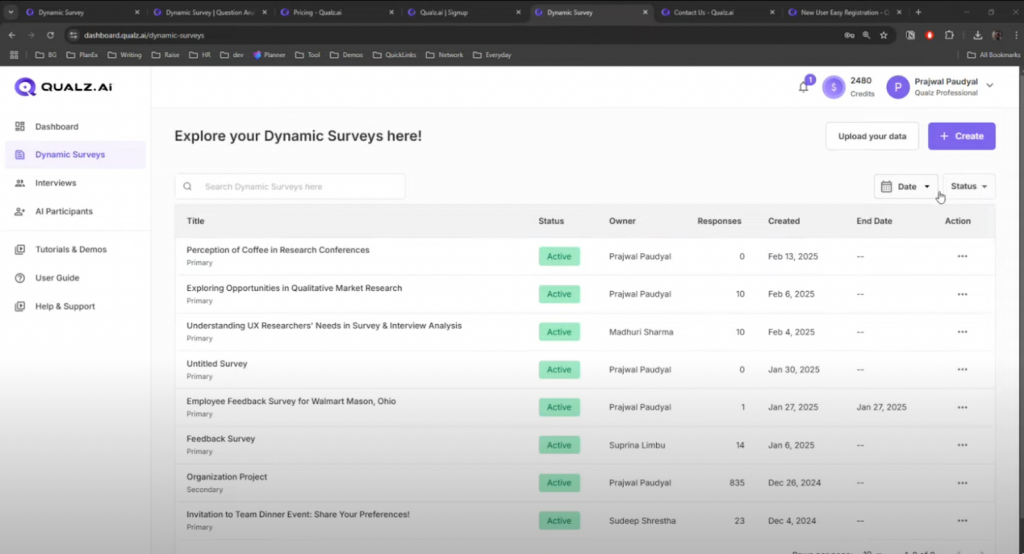1024x554 pixels.
Task: Go to Dashboard in sidebar
Action: 56,127
